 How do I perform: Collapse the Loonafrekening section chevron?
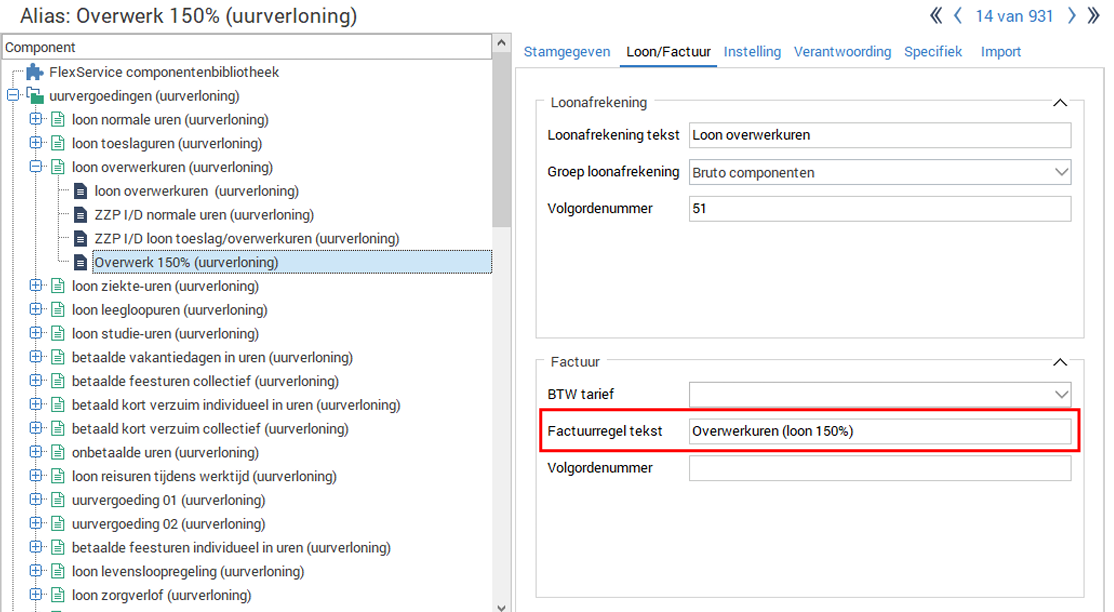point(1061,102)
